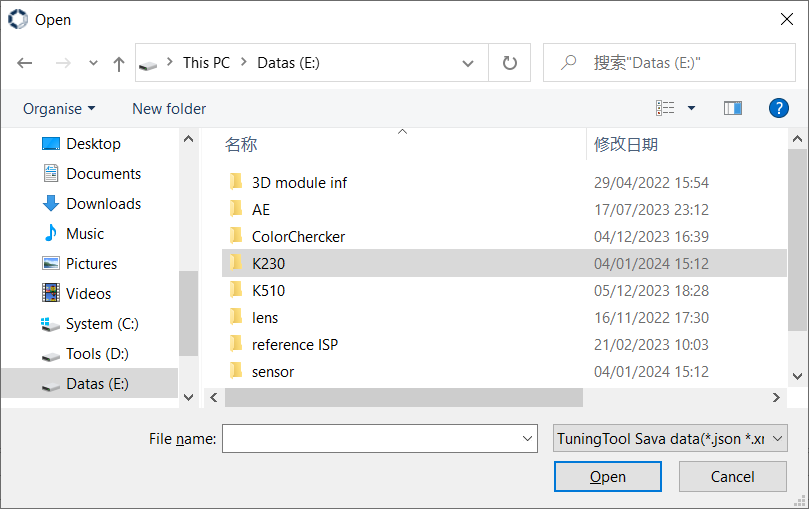Click the Open button
Image resolution: width=809 pixels, height=509 pixels.
[607, 477]
